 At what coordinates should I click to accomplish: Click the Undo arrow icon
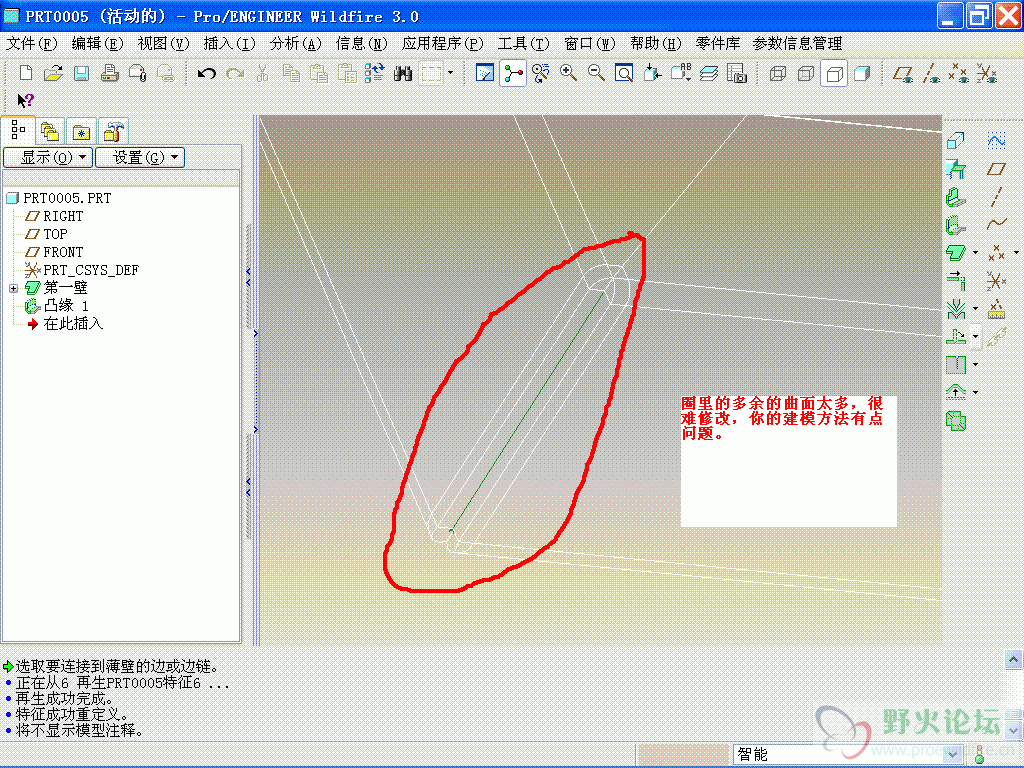click(206, 73)
